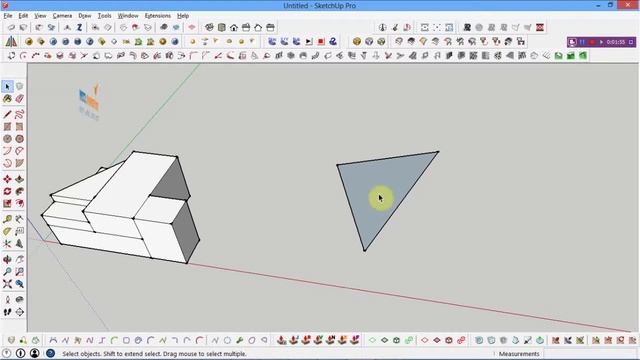Open the sign-in person status icon
Screen dimensions: 640x360
click(x=34, y=353)
